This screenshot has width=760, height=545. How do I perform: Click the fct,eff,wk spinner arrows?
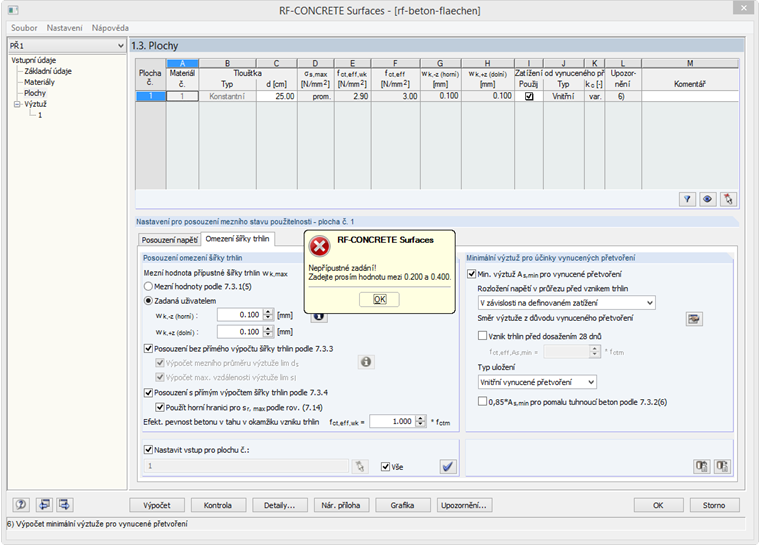[421, 421]
